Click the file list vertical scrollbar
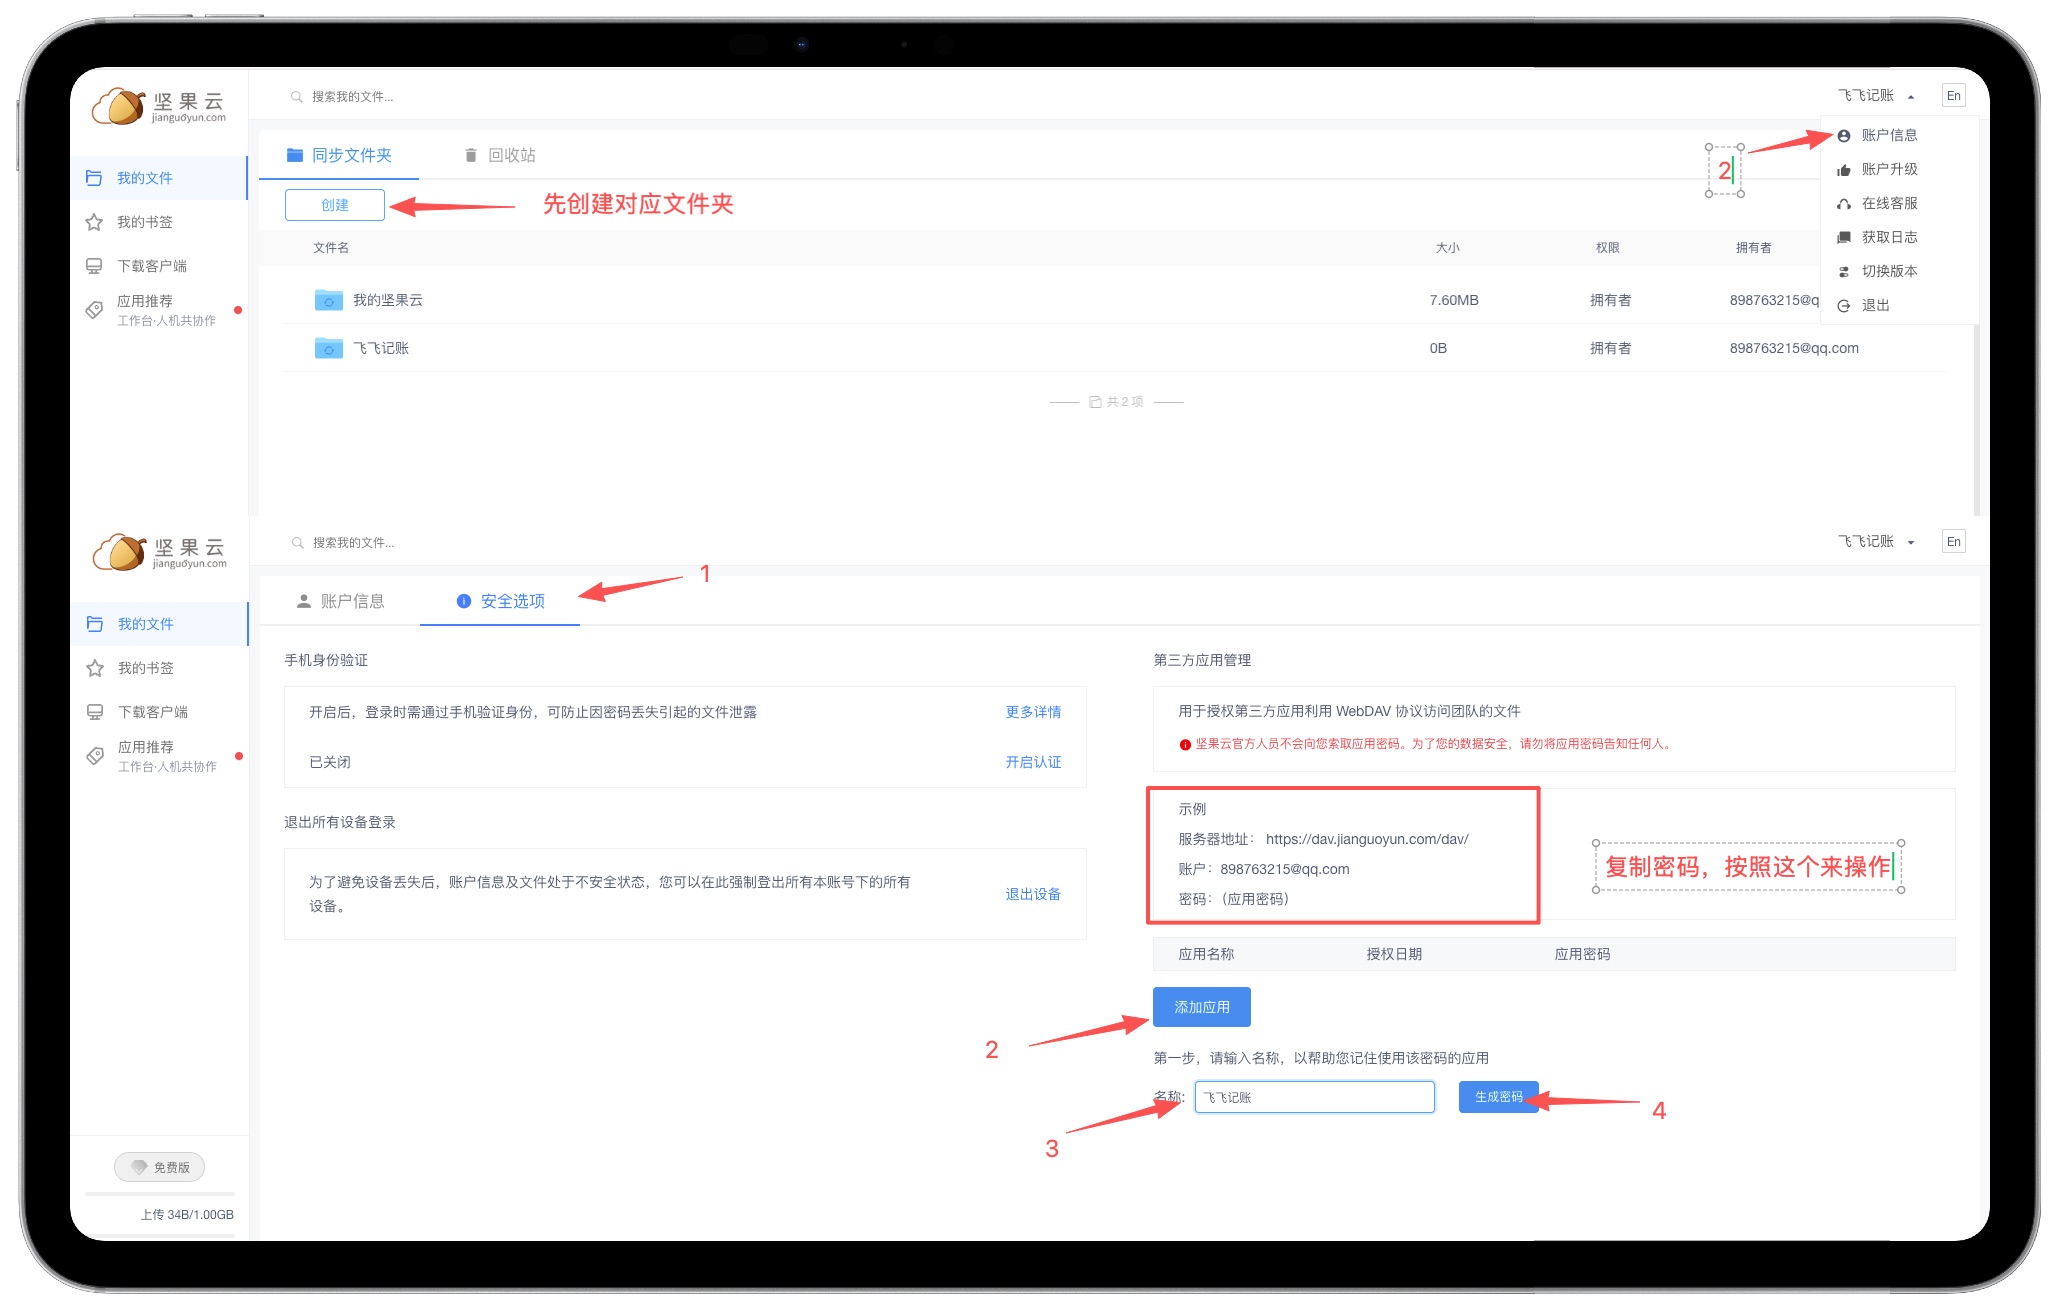2060x1308 pixels. [1977, 420]
